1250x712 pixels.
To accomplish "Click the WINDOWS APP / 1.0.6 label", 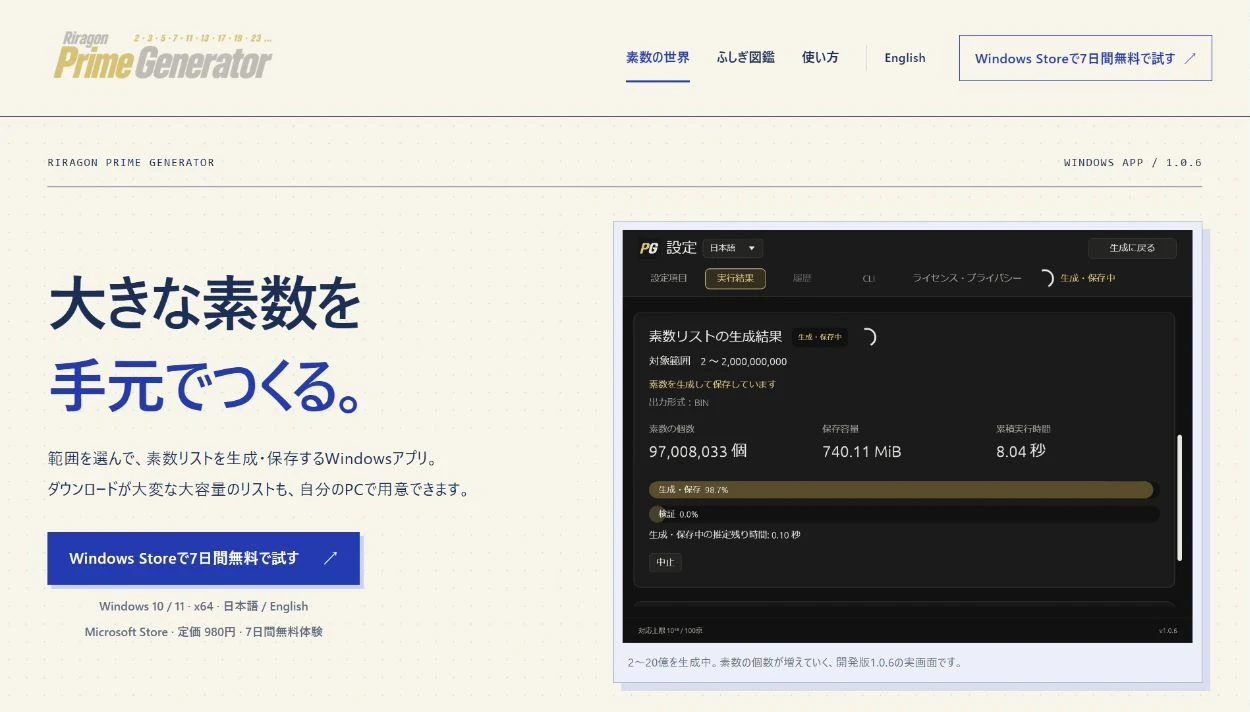I will pyautogui.click(x=1133, y=162).
